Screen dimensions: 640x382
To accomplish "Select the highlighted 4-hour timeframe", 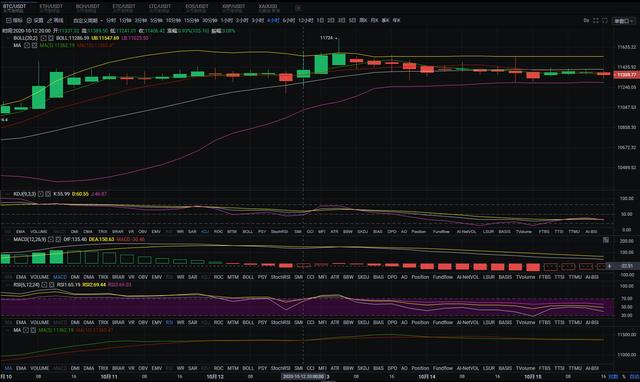I will [273, 20].
